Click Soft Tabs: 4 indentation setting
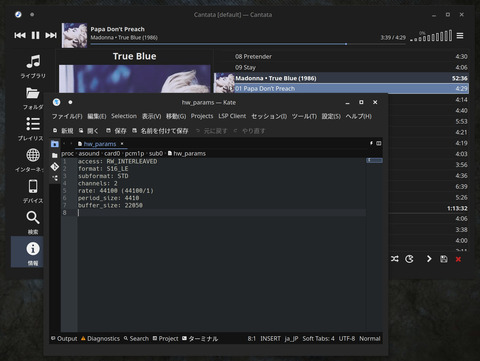The image size is (480, 361). click(x=318, y=339)
